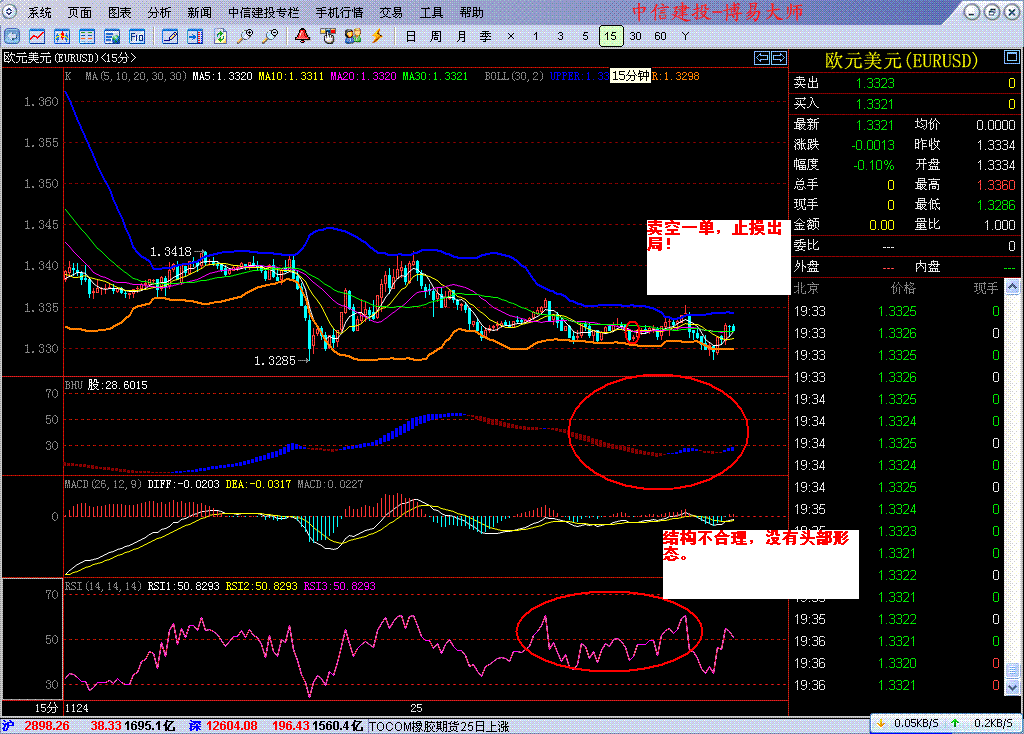Viewport: 1024px width, 734px height.
Task: Click the news browser globe icon
Action: [112, 37]
